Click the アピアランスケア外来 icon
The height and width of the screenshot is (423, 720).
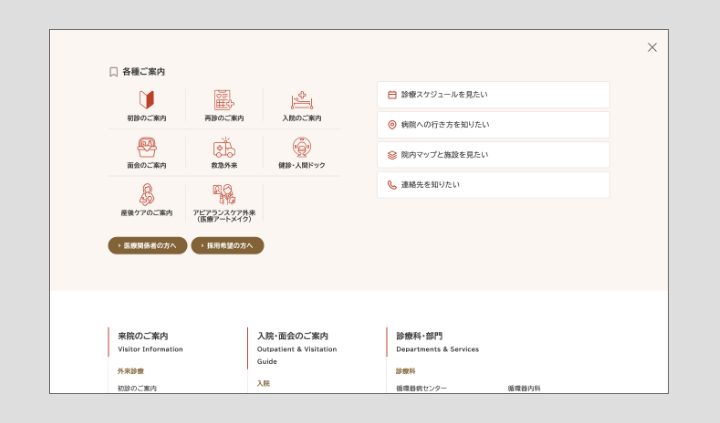224,196
